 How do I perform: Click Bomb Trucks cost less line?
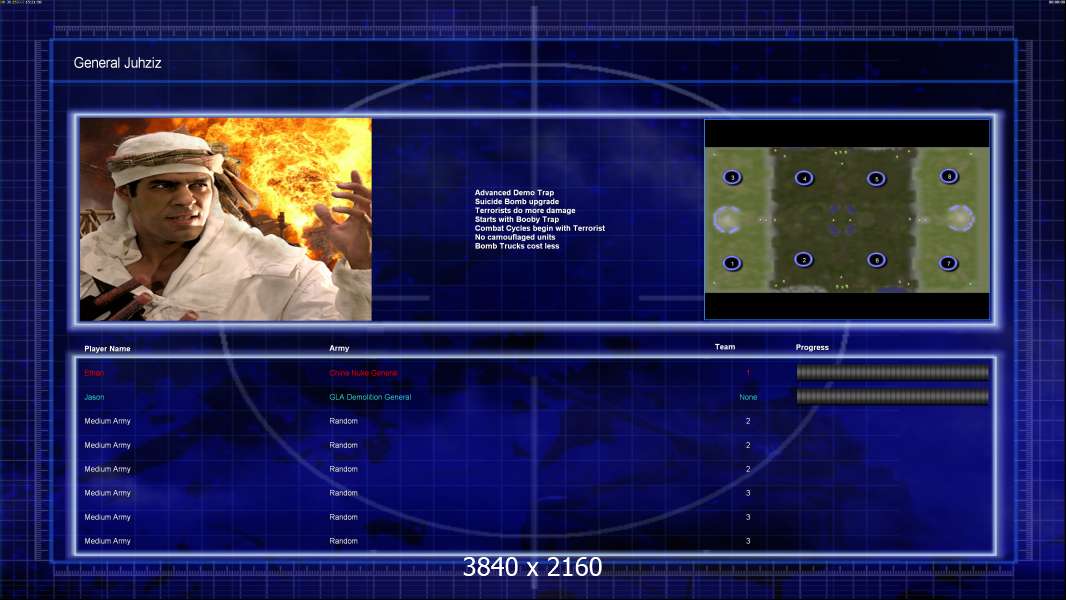click(x=517, y=246)
